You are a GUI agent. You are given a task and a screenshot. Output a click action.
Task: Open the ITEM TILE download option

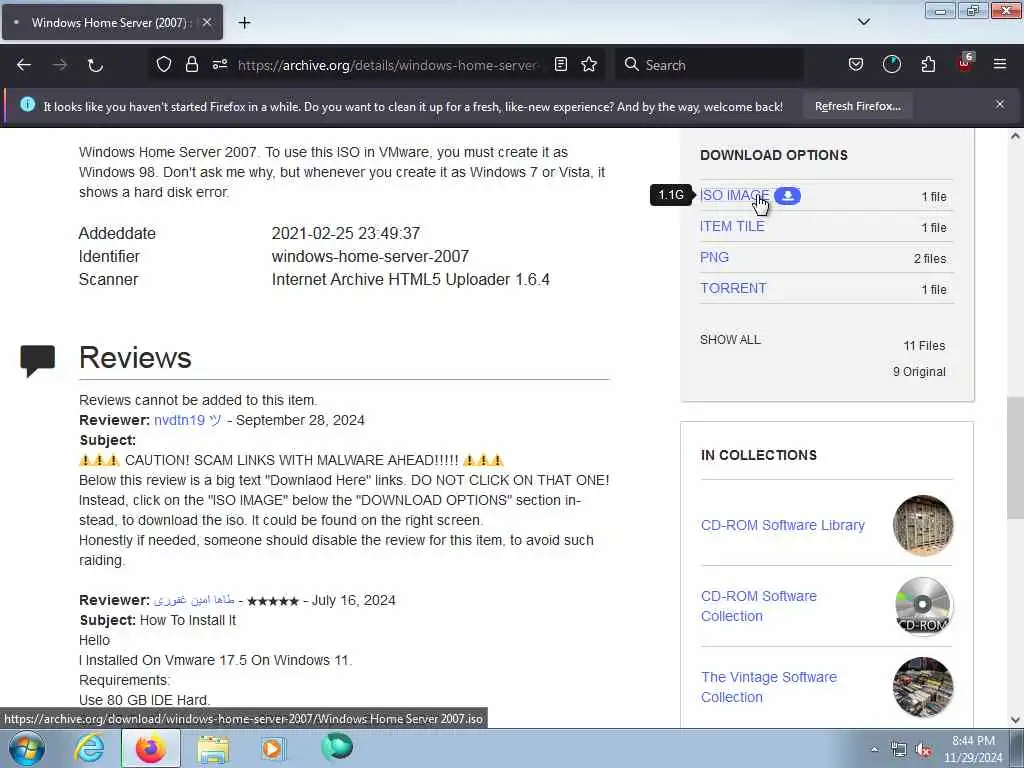point(732,226)
